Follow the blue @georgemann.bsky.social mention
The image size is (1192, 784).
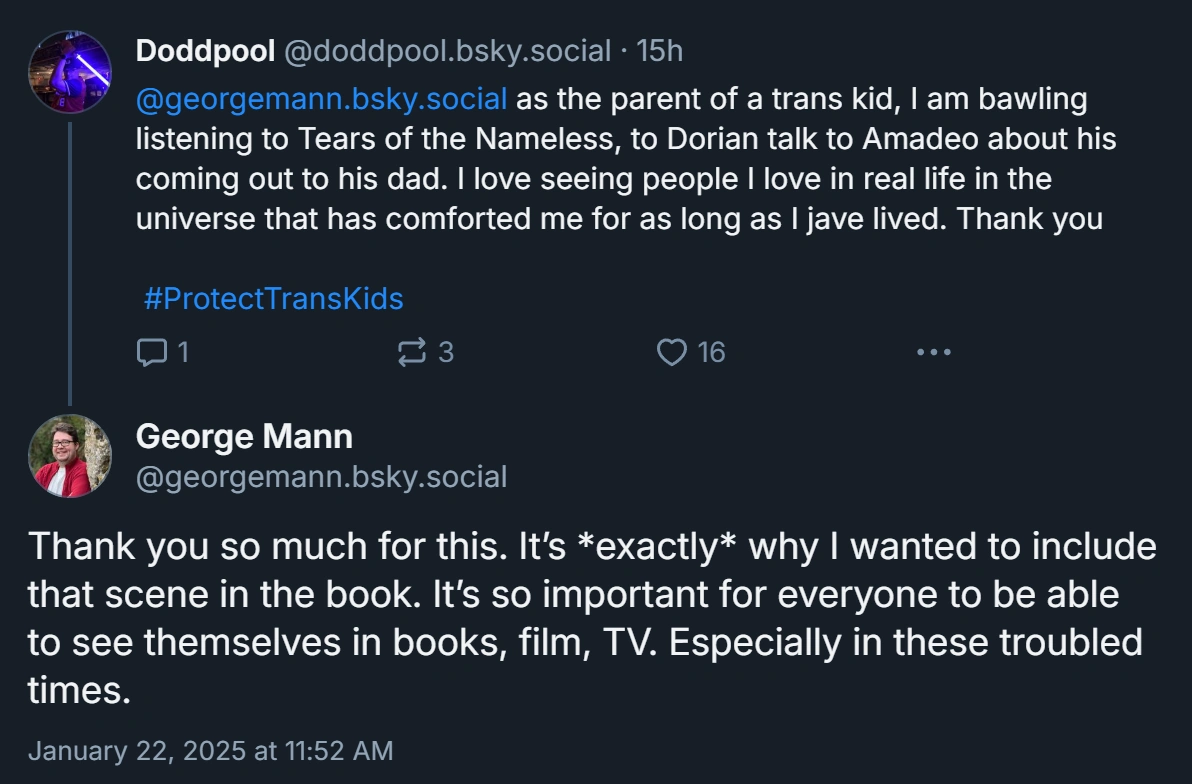click(x=320, y=100)
